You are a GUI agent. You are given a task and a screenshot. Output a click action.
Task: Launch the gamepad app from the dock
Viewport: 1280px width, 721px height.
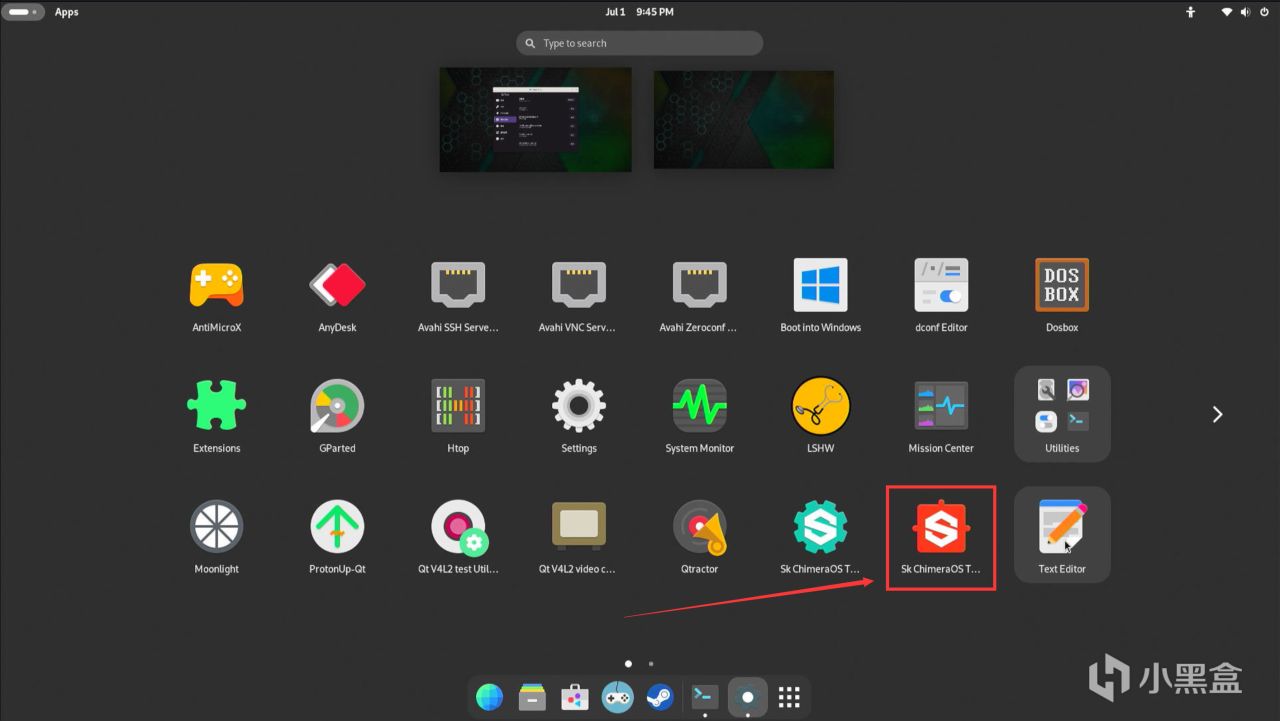[x=617, y=697]
